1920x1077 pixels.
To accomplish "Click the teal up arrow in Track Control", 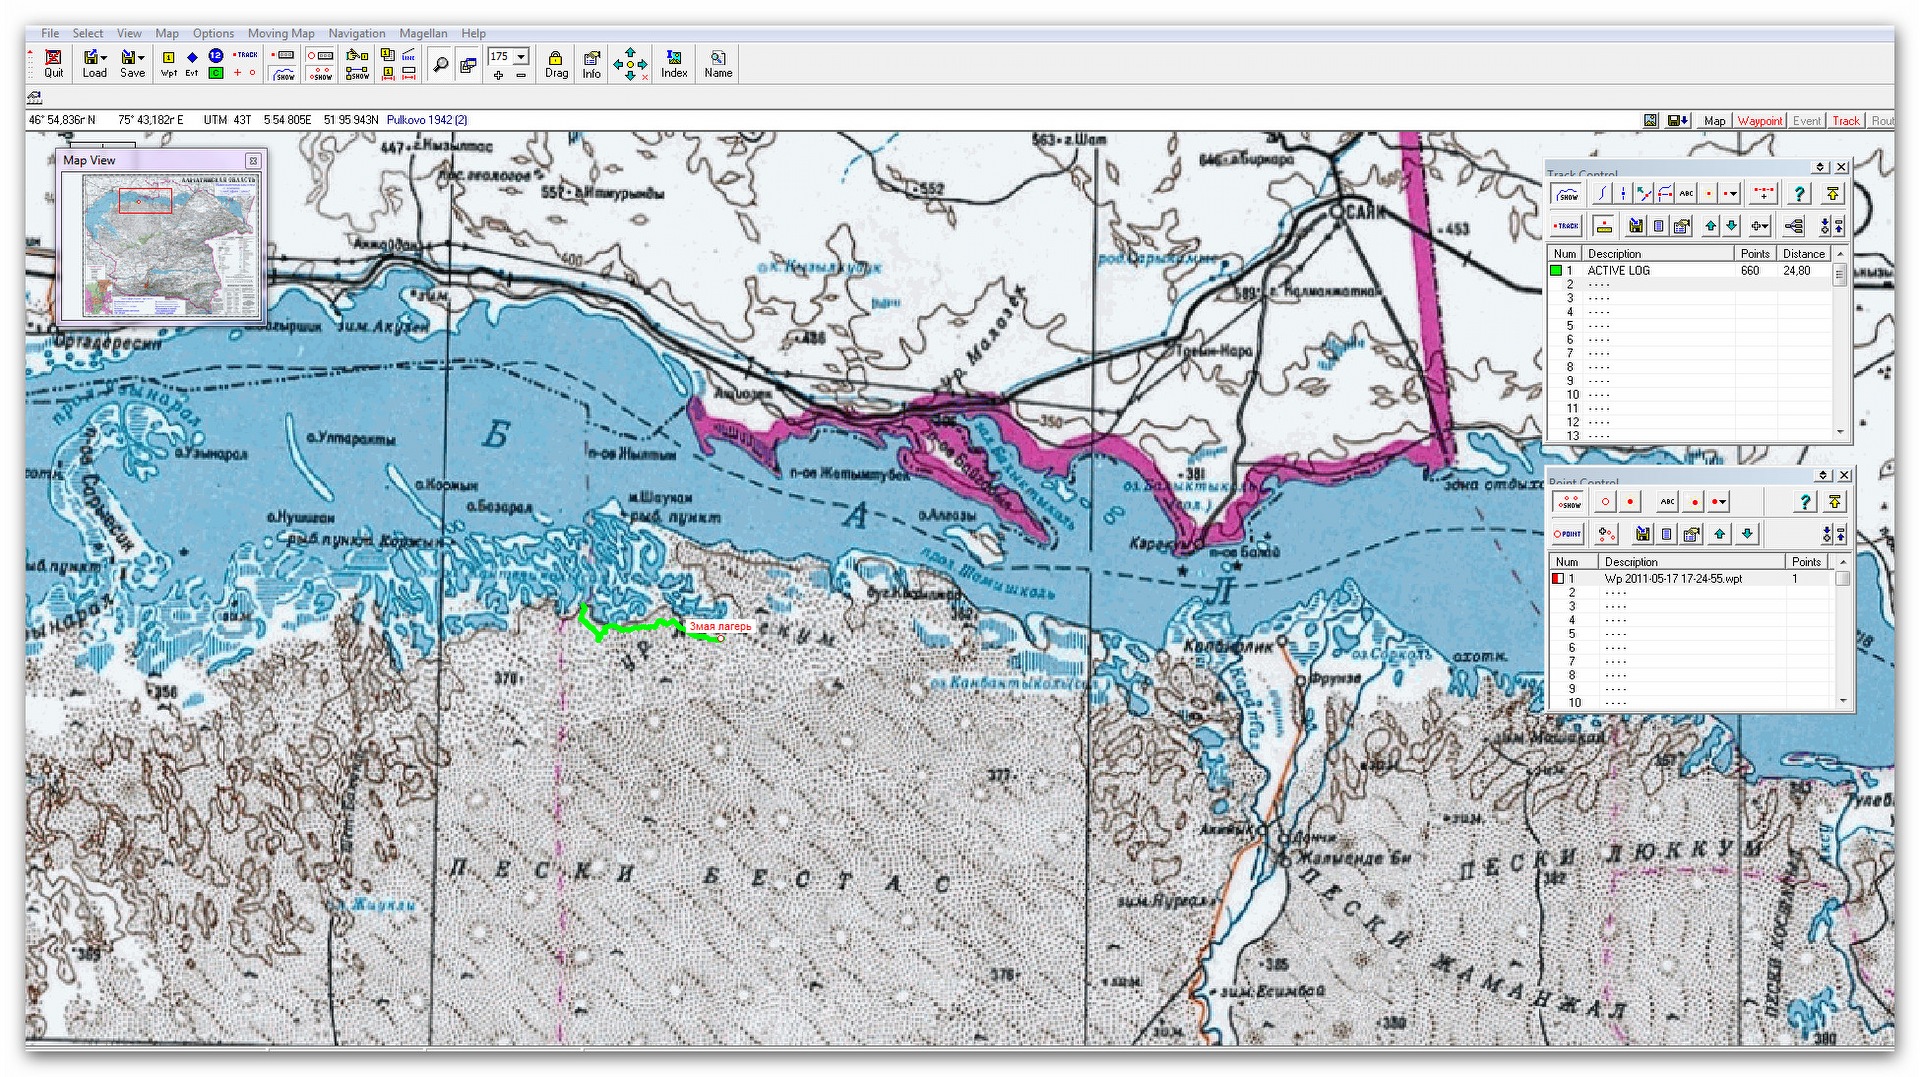I will (1711, 226).
